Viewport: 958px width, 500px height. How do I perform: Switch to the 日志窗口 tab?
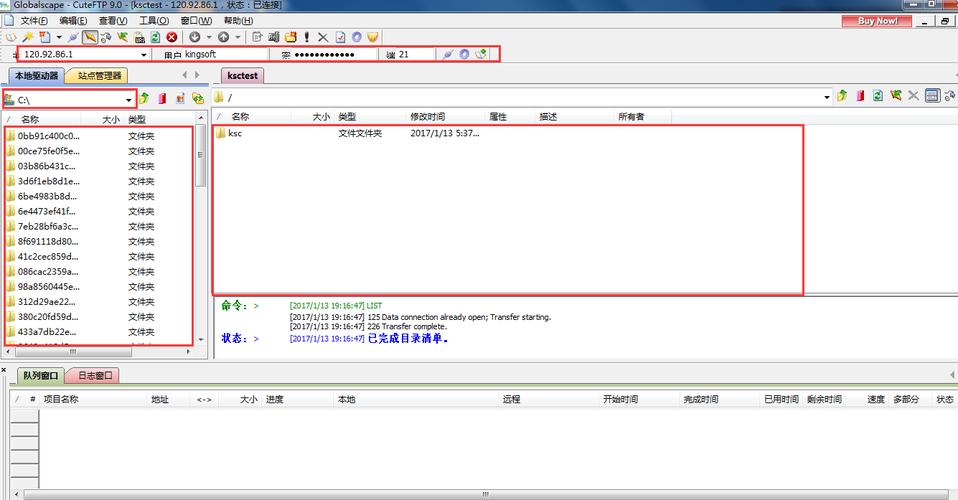coord(94,376)
